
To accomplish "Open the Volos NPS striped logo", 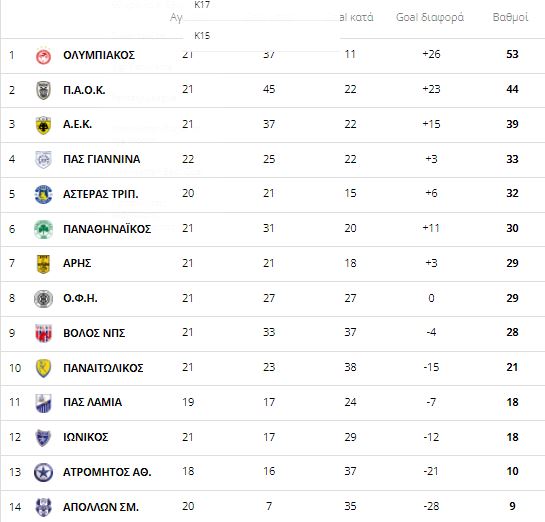I will coord(43,333).
